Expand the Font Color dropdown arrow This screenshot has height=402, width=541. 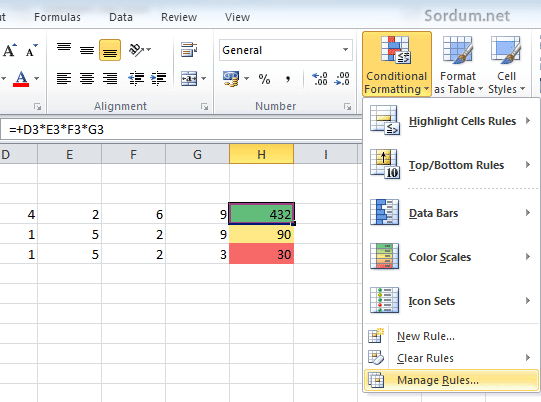[x=37, y=79]
